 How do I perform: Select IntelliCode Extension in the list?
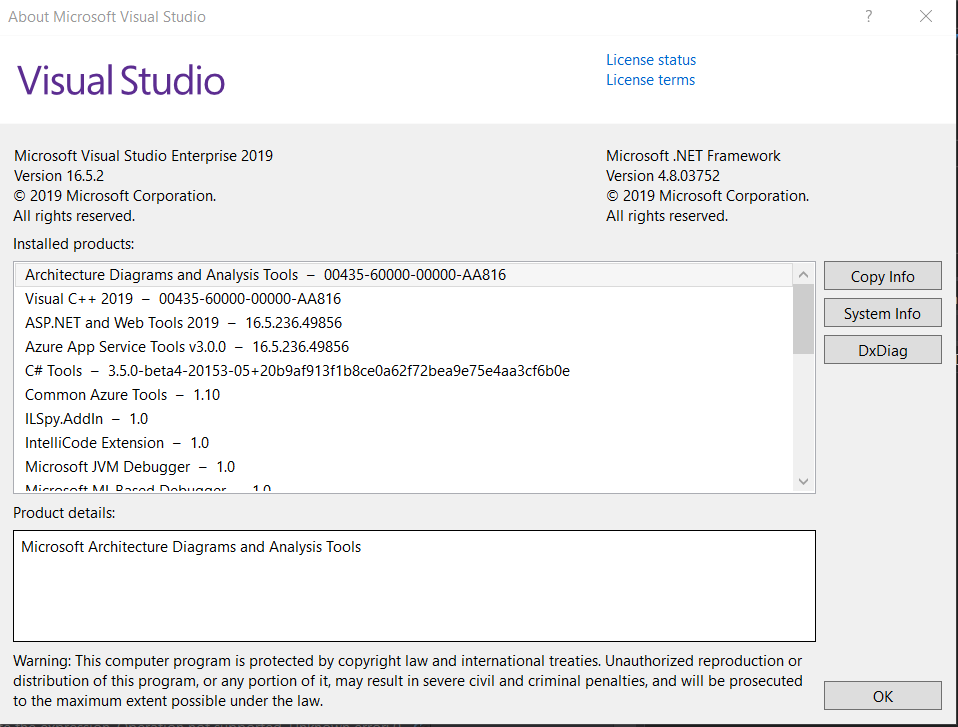[404, 442]
